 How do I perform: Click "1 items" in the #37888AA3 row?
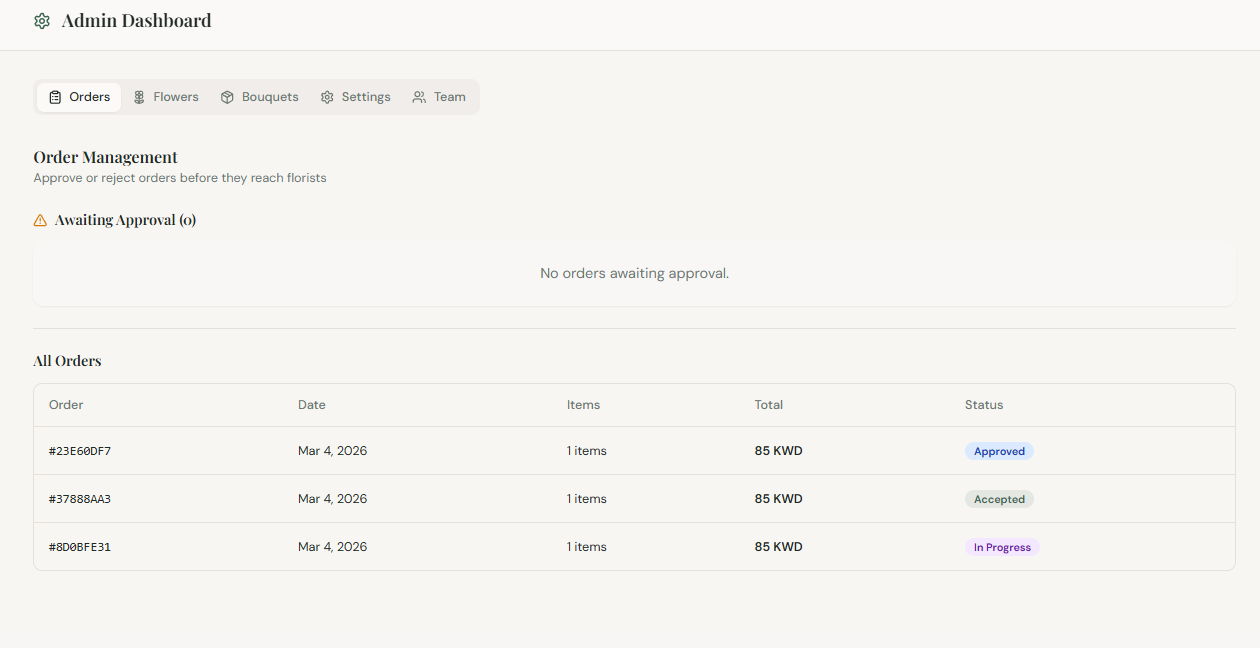click(x=587, y=499)
